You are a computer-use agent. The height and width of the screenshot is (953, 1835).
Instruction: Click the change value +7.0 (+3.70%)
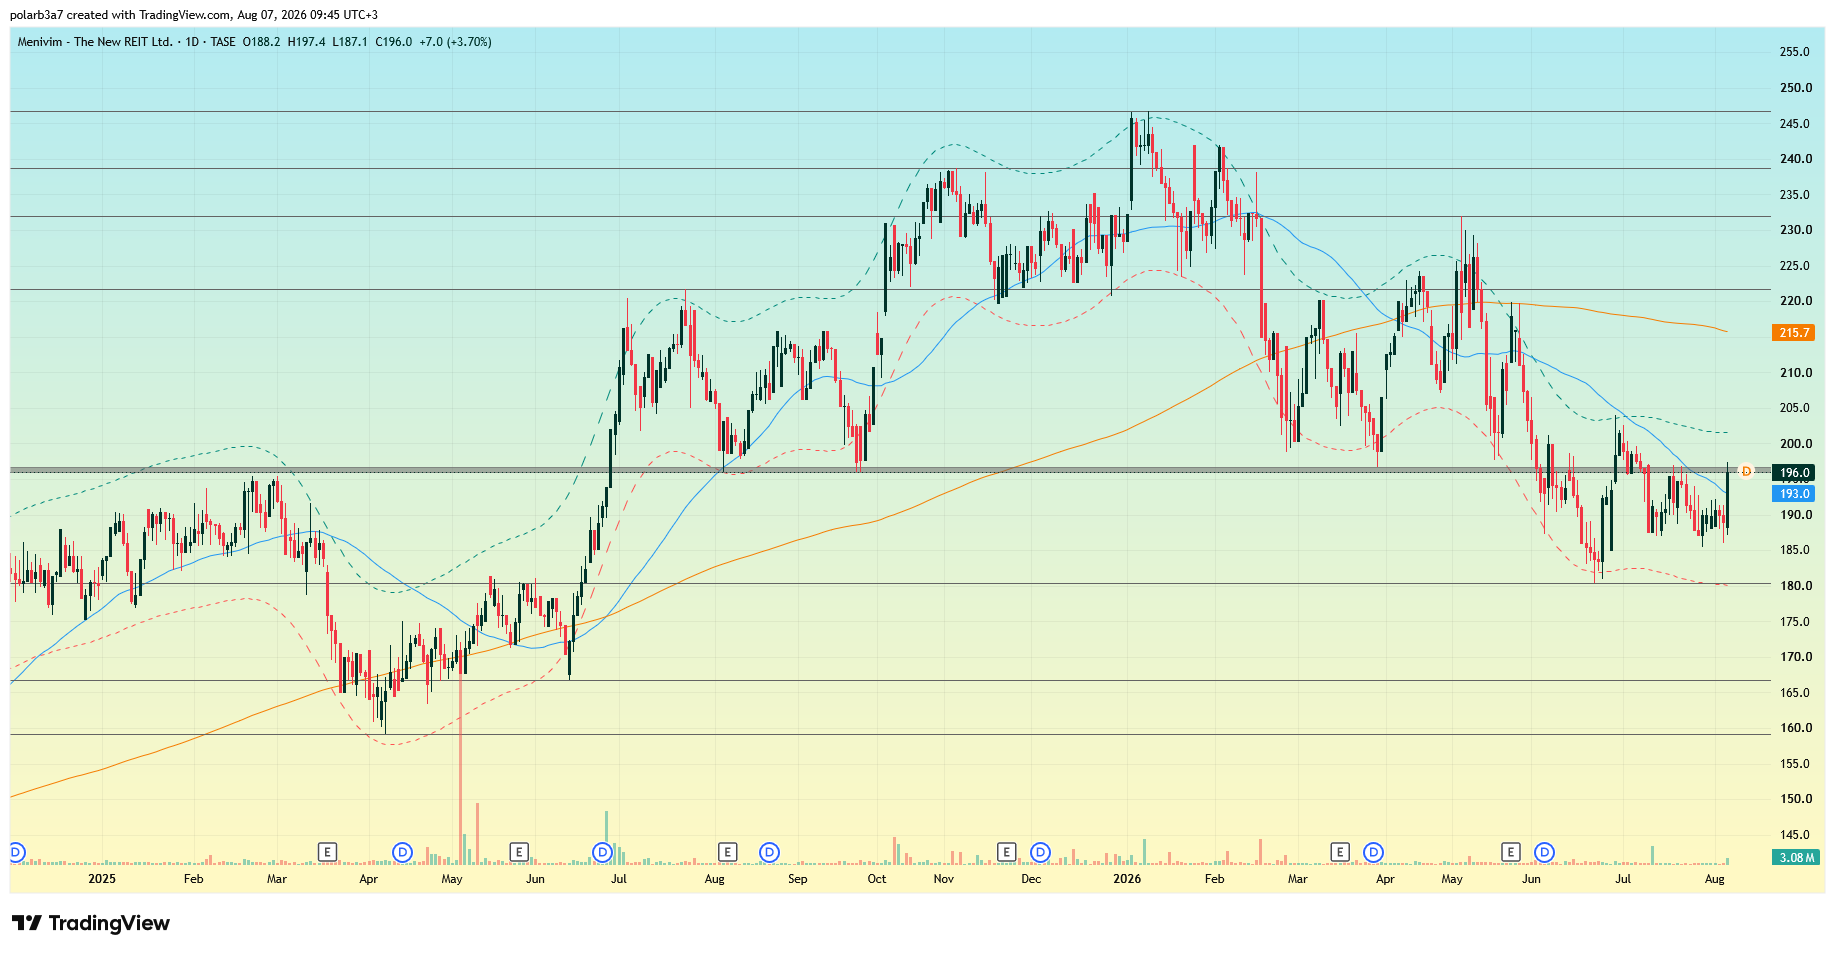click(455, 42)
